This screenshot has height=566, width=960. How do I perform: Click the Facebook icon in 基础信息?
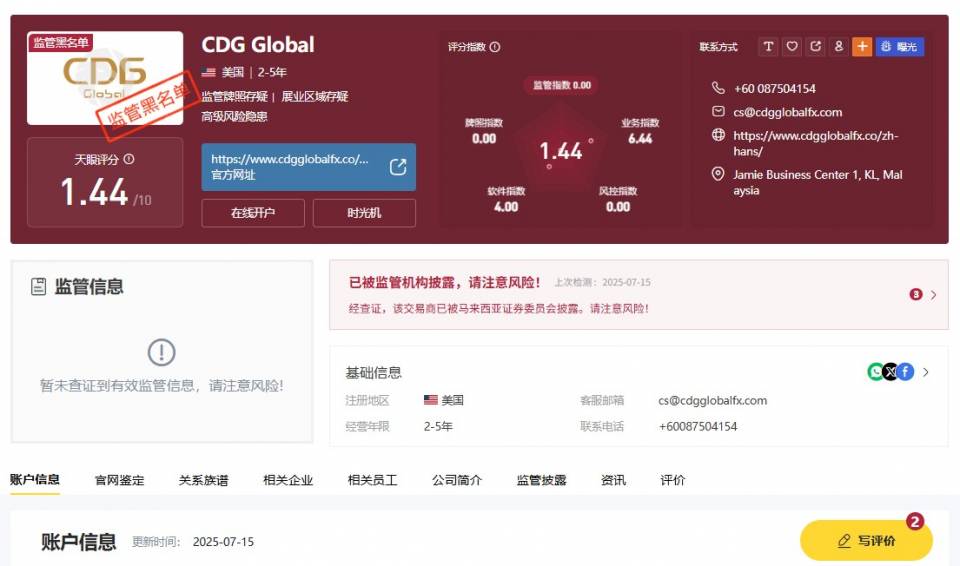point(905,372)
